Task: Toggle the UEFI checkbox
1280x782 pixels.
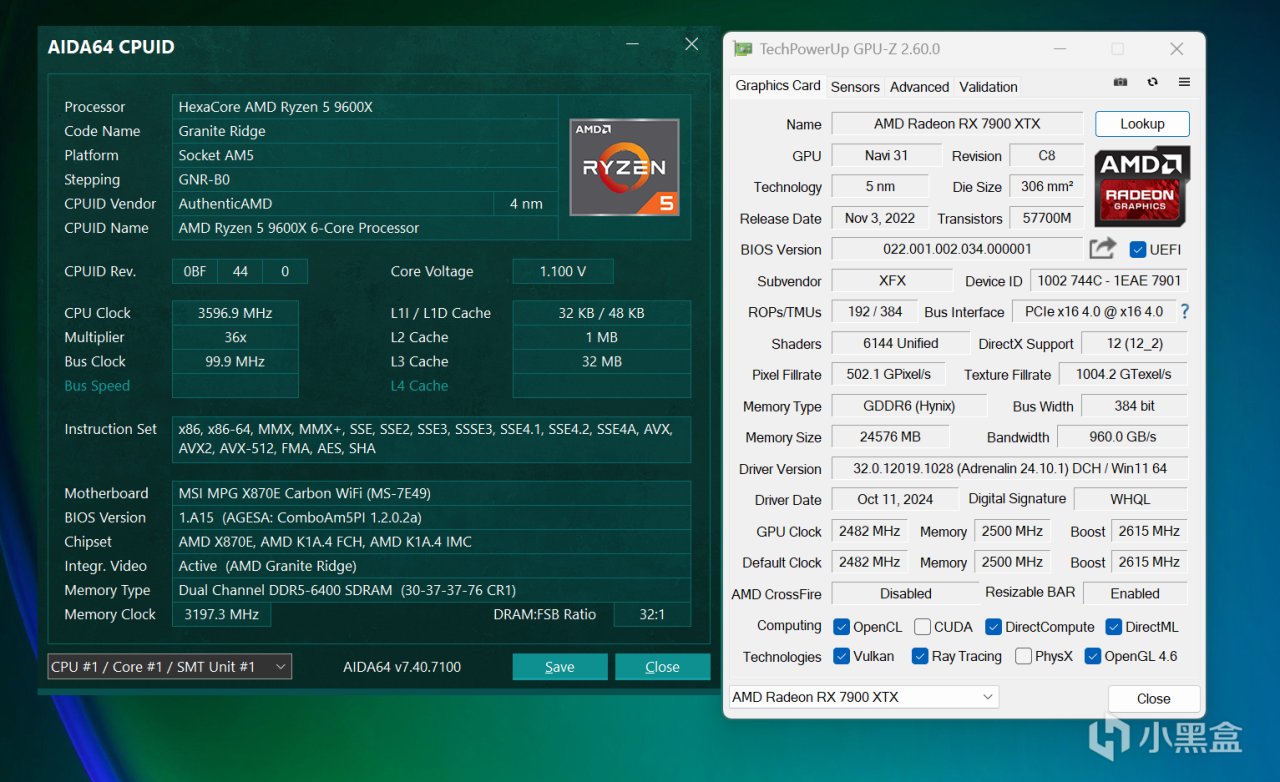Action: click(1137, 249)
